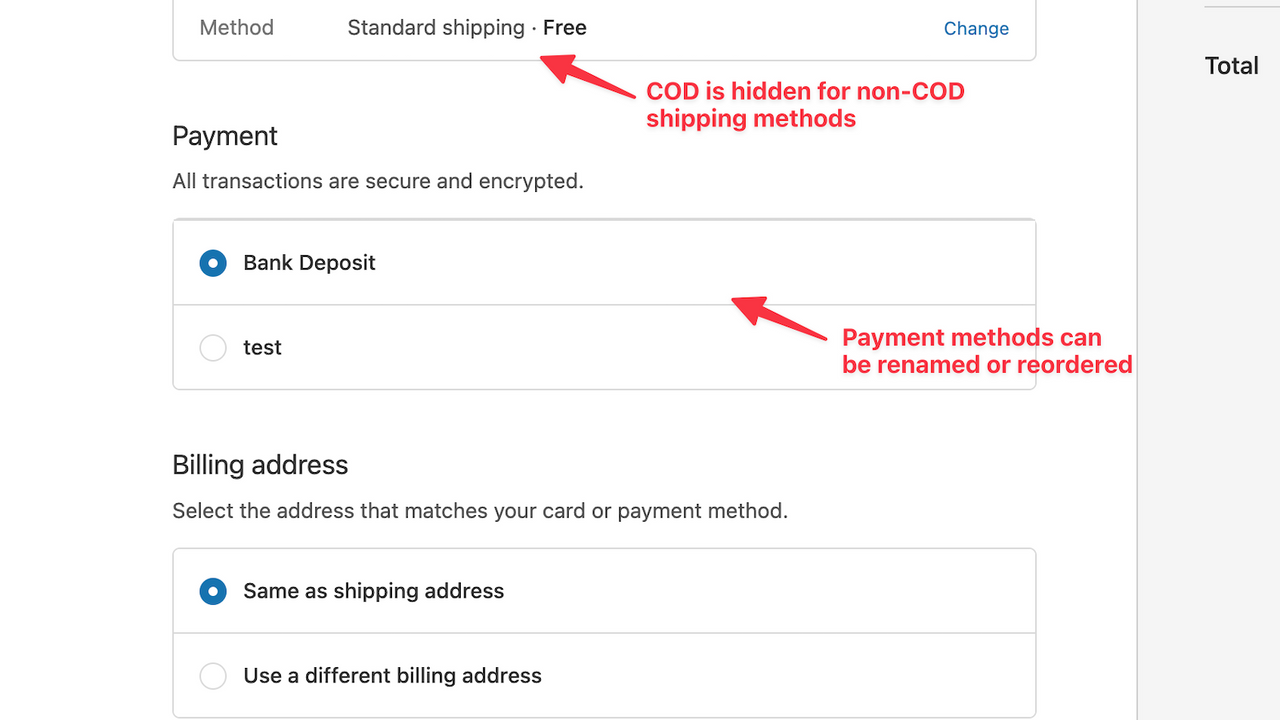The image size is (1280, 720).
Task: Click the Change link for shipping method
Action: coord(976,28)
